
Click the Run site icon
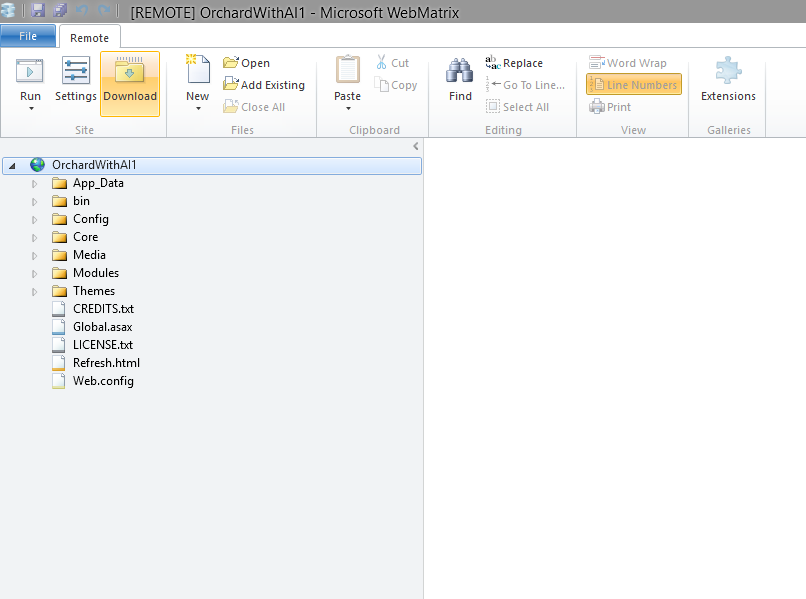[30, 71]
